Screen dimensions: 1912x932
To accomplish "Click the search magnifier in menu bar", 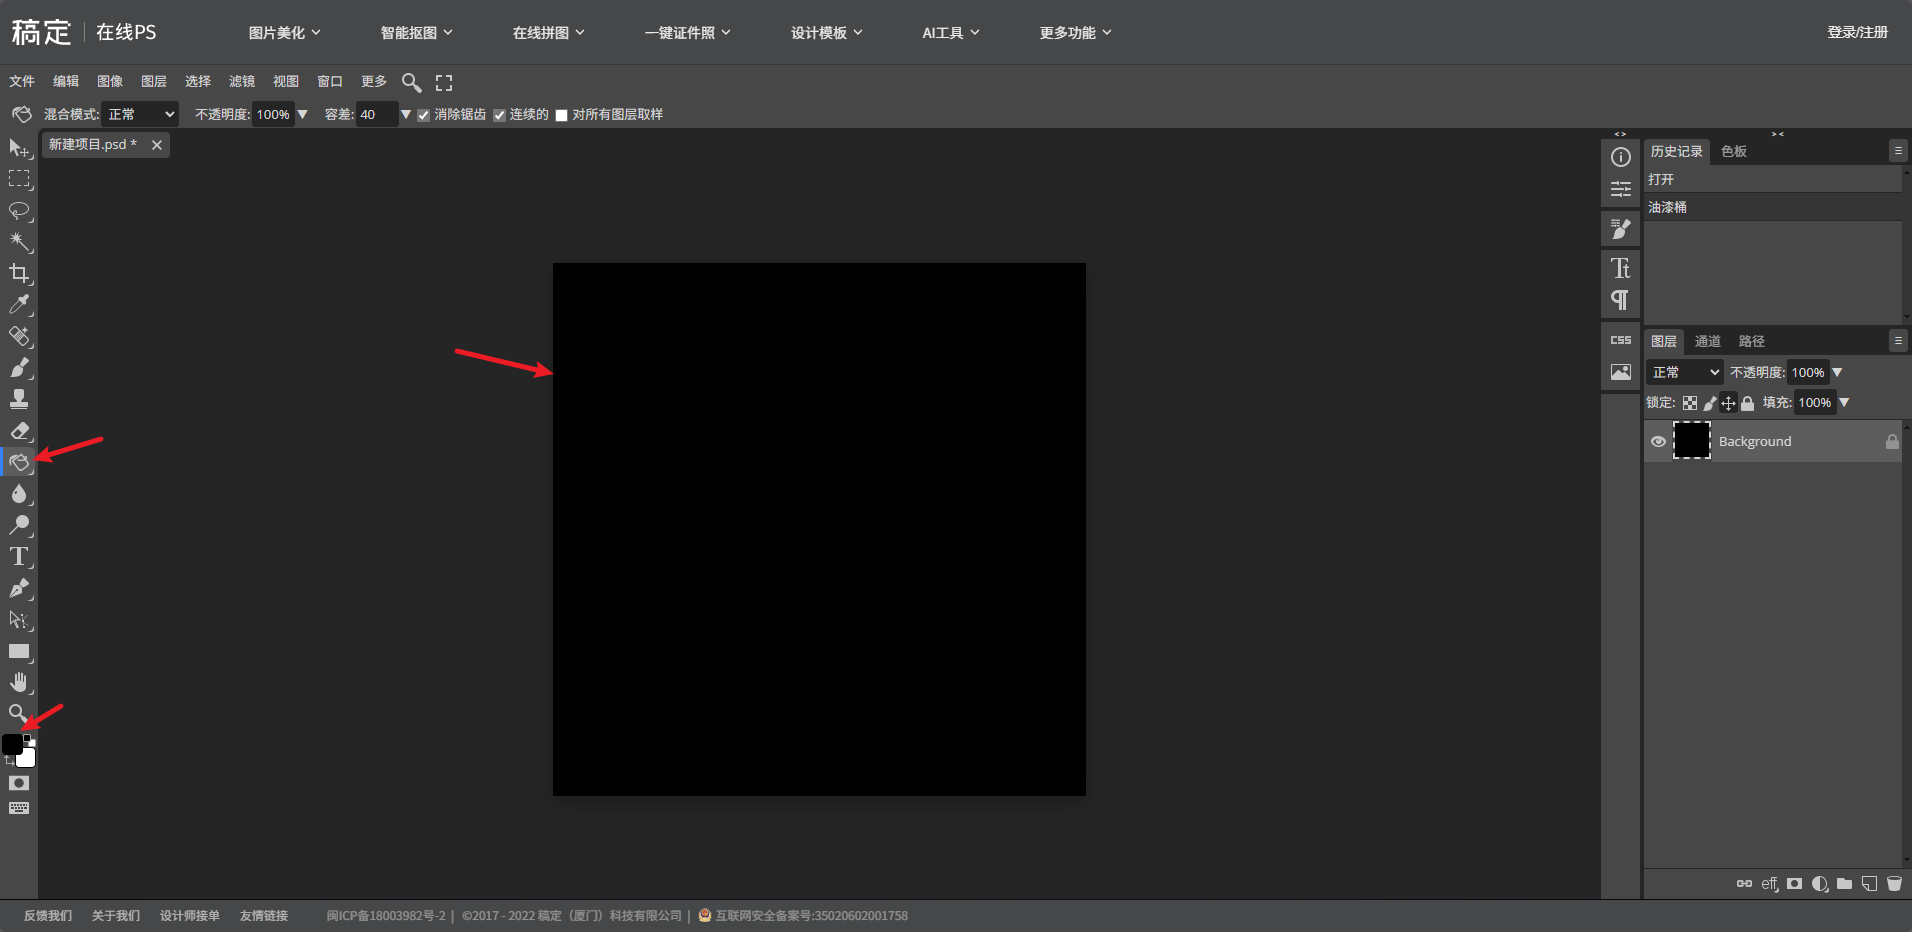I will [411, 82].
